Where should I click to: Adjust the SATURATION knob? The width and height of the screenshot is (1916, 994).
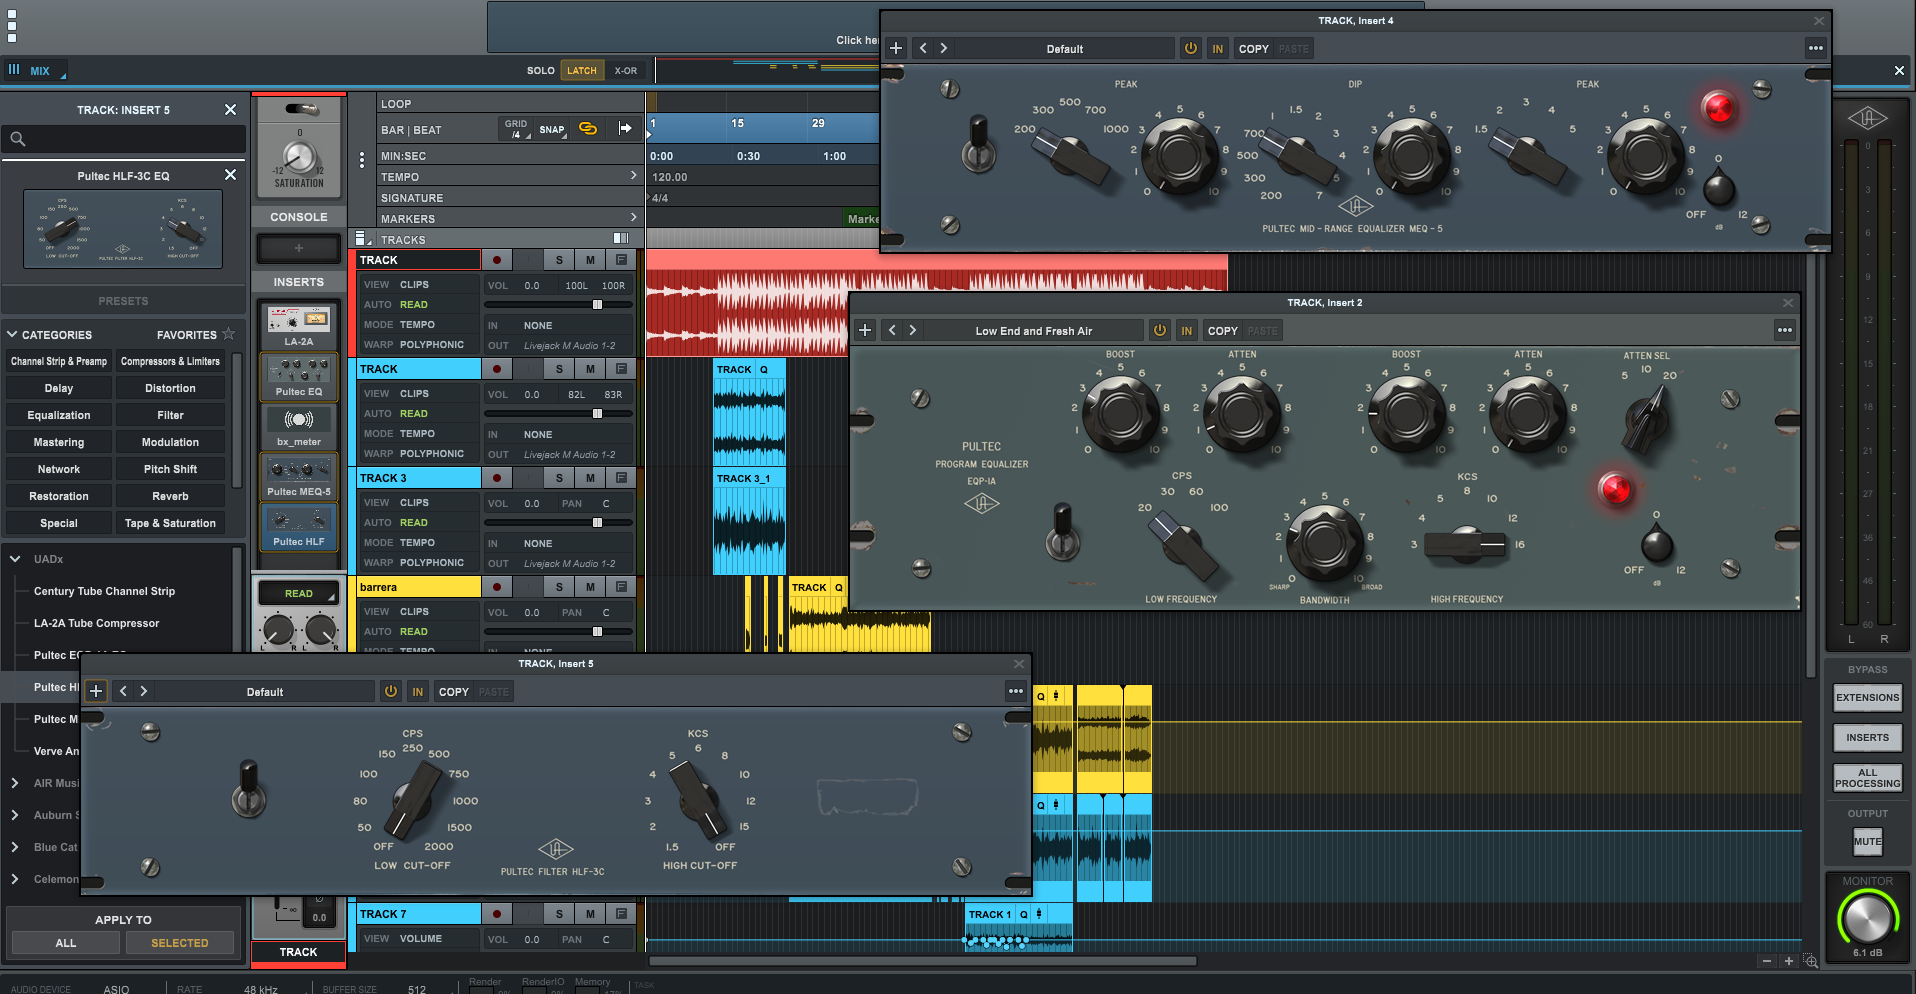(299, 158)
